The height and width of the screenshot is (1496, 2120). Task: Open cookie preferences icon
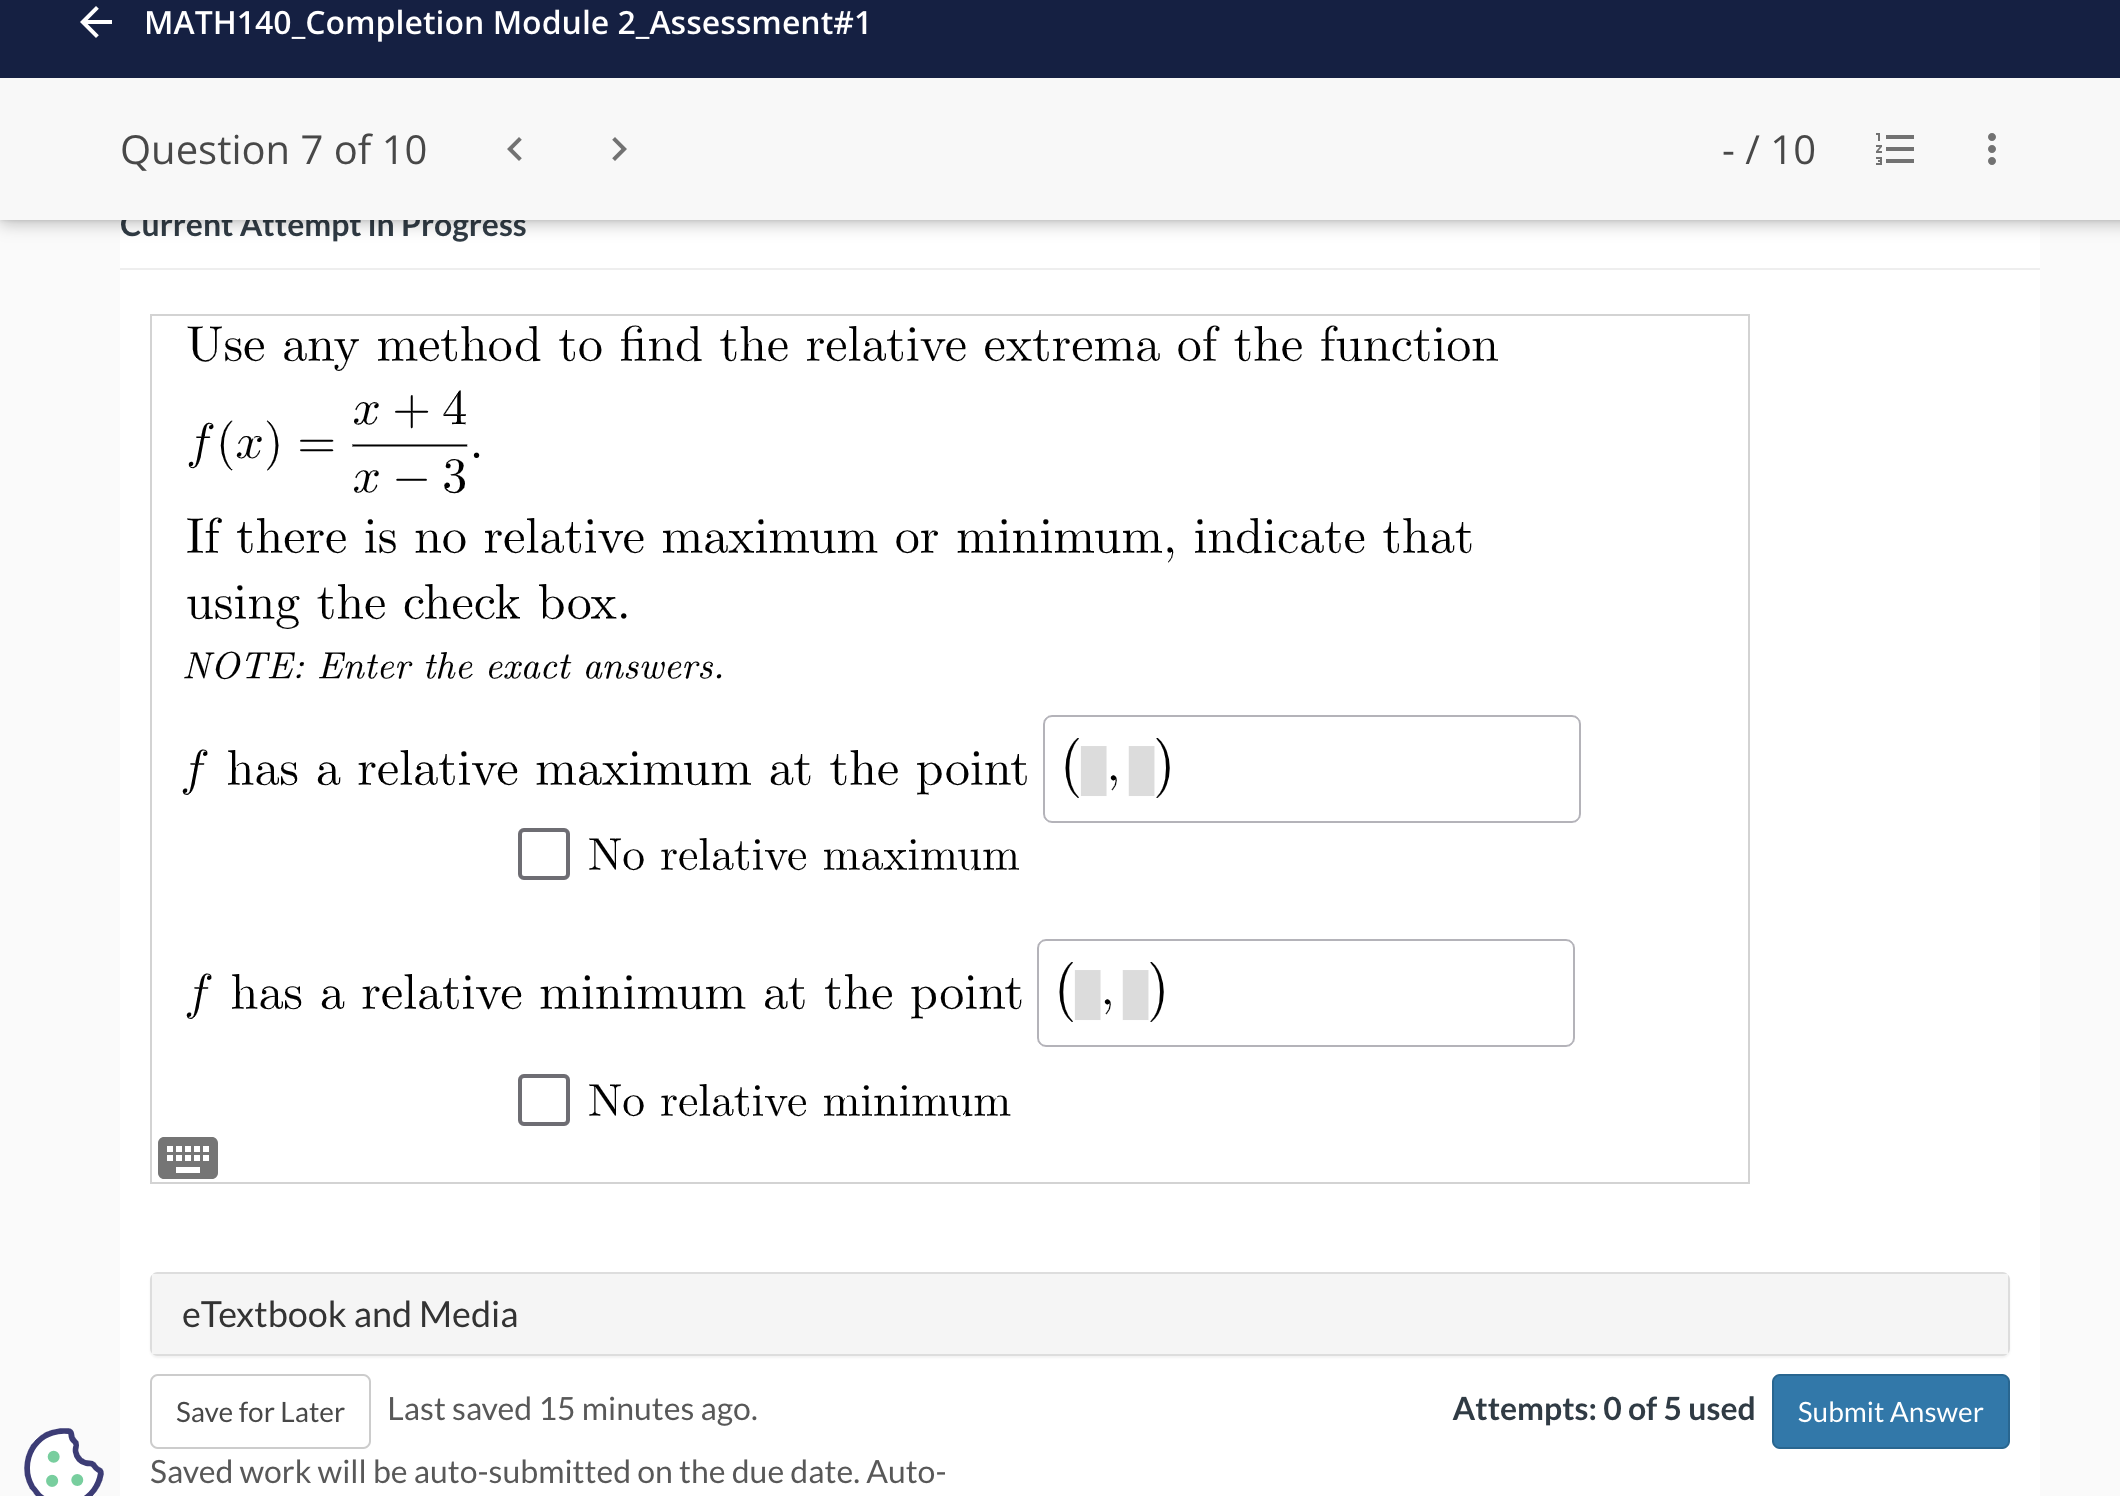(x=62, y=1464)
